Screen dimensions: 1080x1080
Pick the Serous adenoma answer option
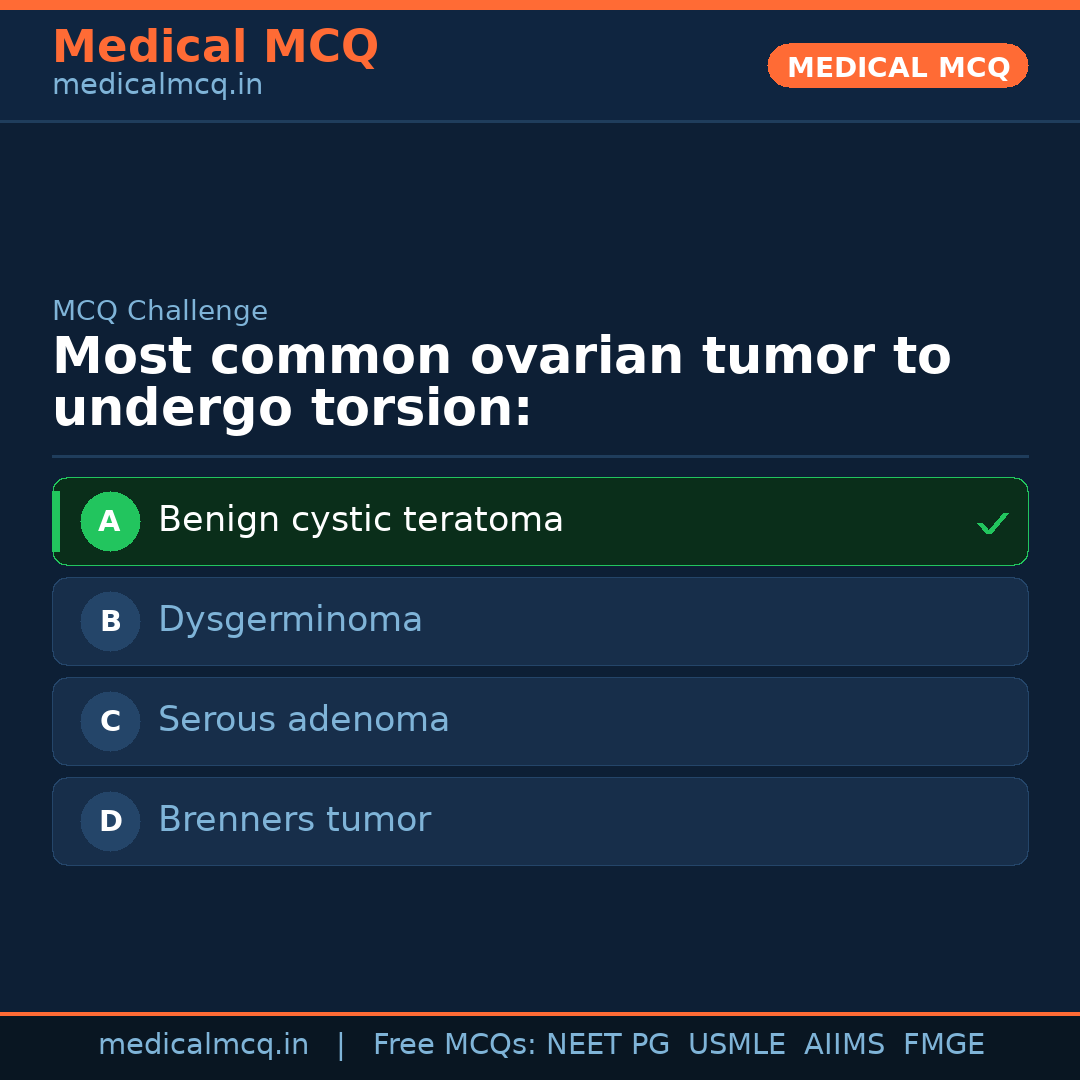click(x=303, y=720)
